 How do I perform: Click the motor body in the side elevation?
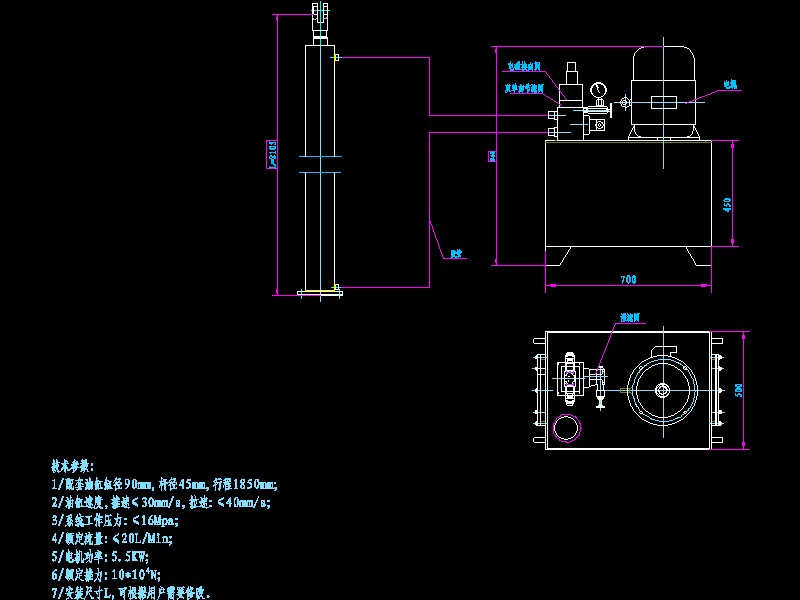point(663,92)
